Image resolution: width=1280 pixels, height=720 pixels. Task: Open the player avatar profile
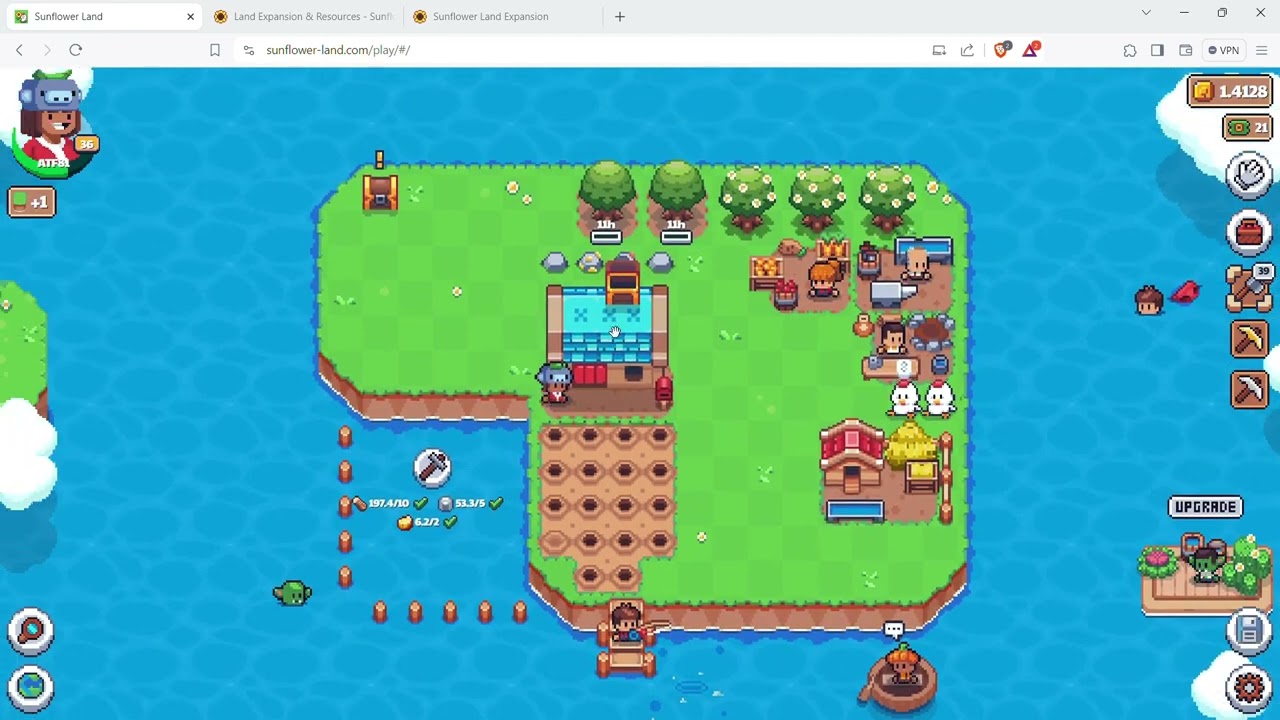51,123
